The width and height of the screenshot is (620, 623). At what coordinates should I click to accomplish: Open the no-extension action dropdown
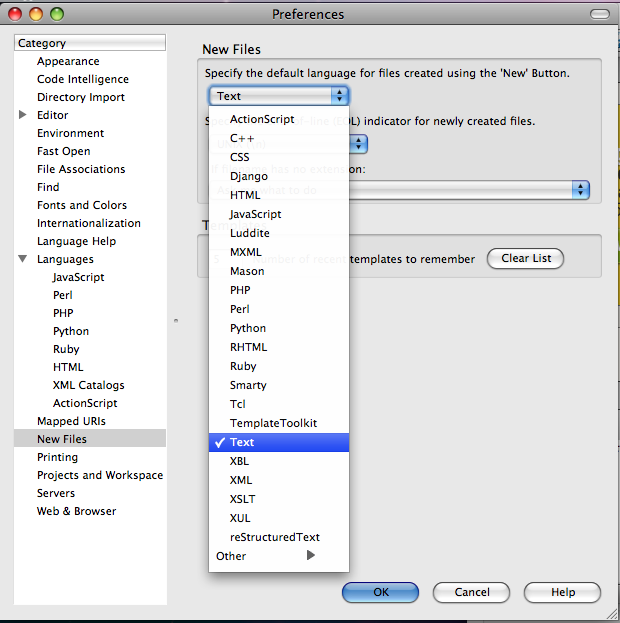580,190
